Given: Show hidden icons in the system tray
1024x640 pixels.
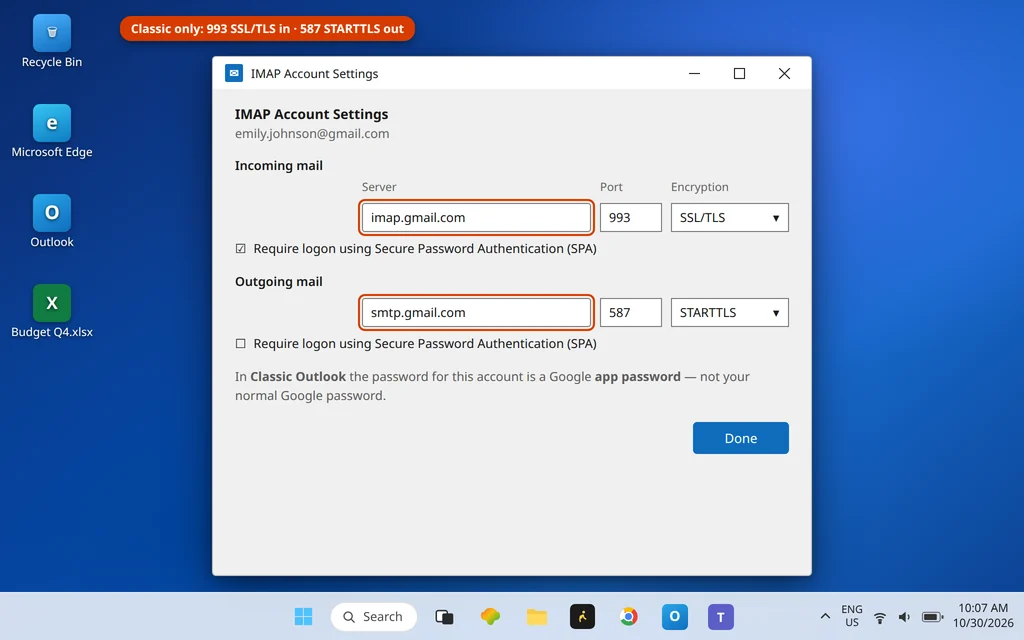Looking at the screenshot, I should coord(825,616).
